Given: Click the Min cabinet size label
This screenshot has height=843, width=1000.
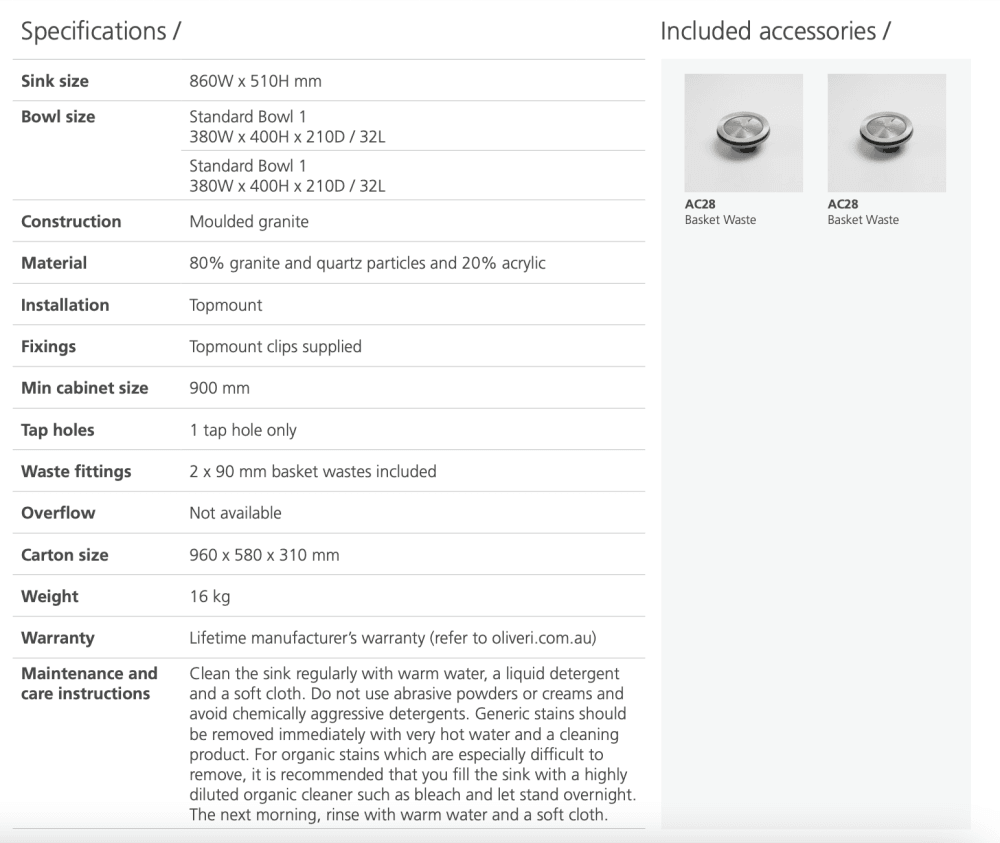Looking at the screenshot, I should click(x=84, y=388).
